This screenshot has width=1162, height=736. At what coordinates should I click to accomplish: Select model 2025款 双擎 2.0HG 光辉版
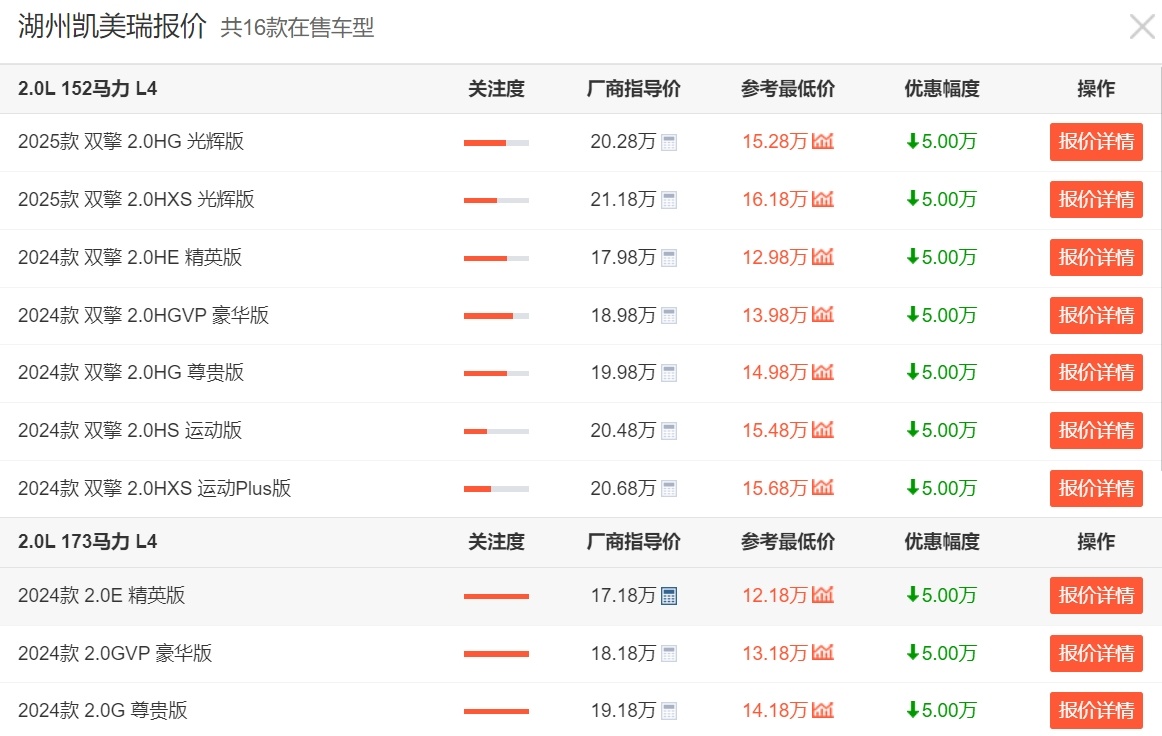click(131, 142)
